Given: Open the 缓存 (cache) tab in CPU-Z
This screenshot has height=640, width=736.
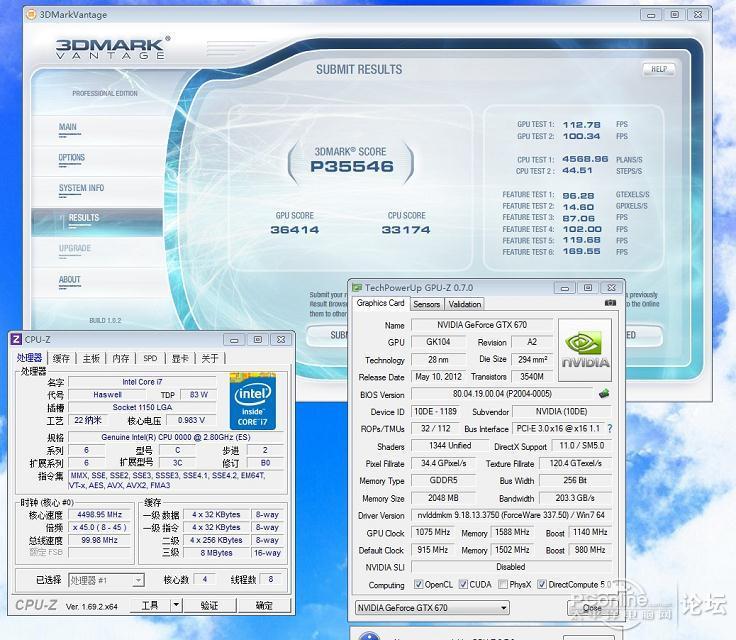Looking at the screenshot, I should pyautogui.click(x=61, y=358).
